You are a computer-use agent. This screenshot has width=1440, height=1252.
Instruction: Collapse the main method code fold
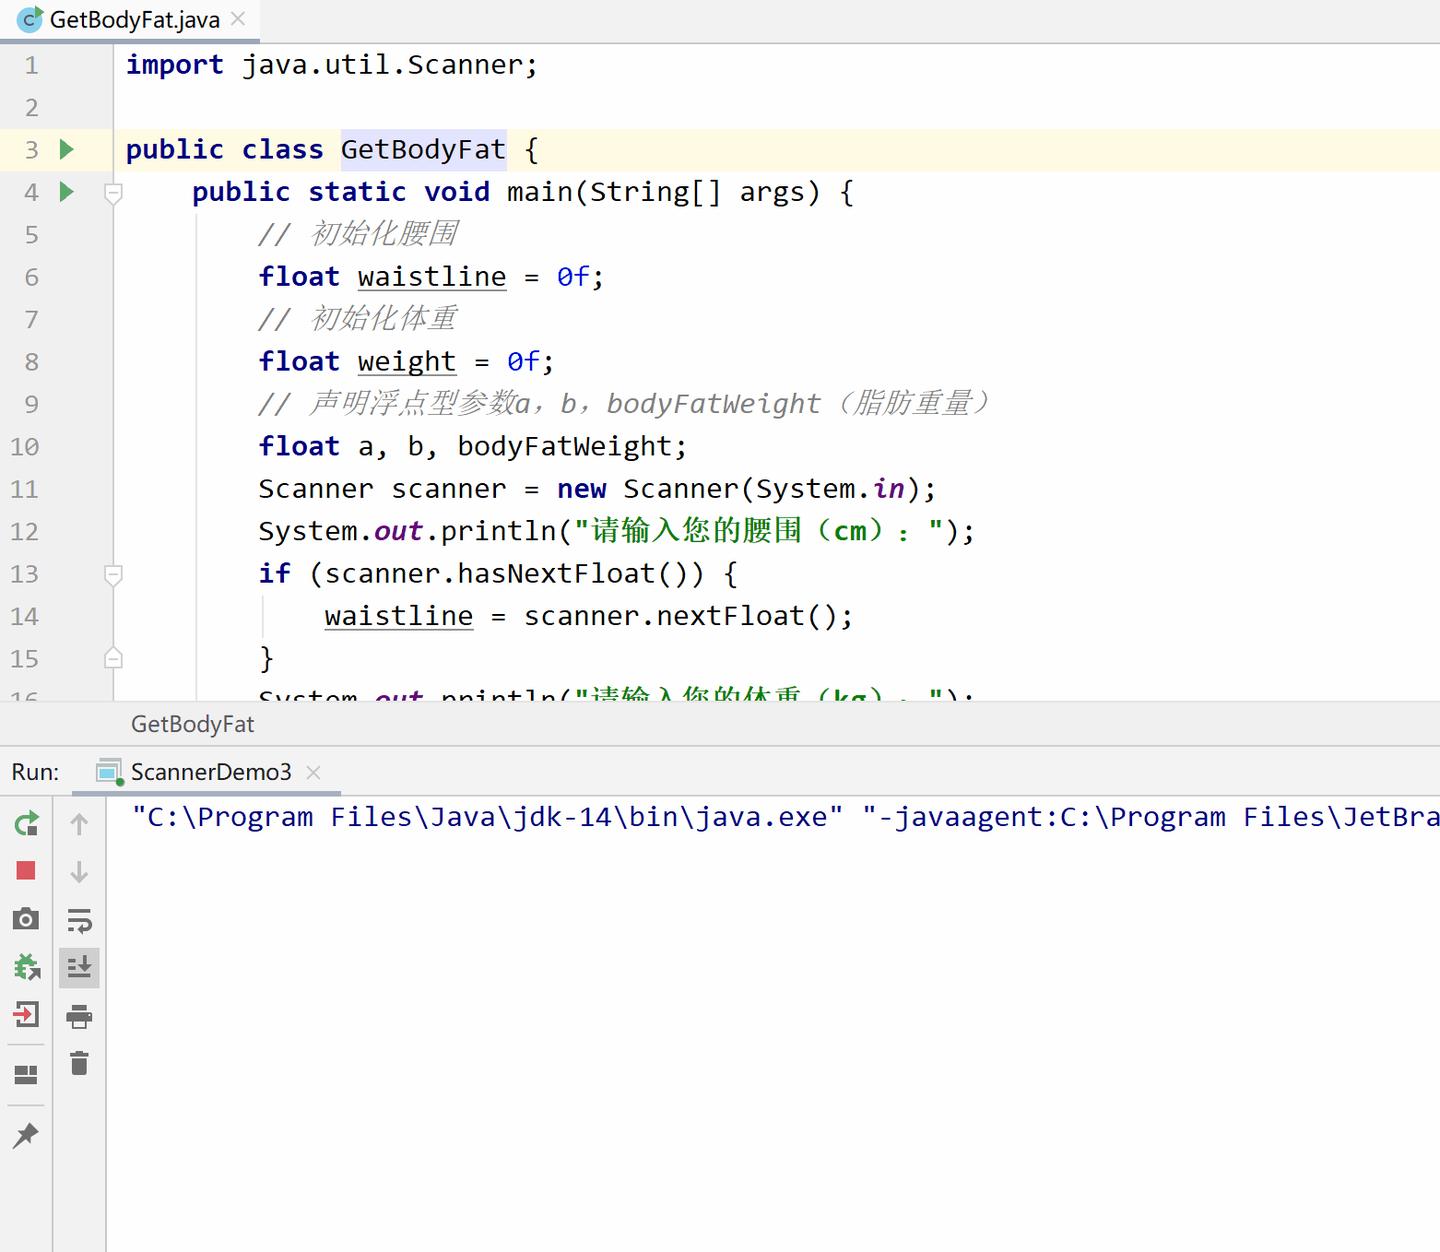(x=113, y=194)
